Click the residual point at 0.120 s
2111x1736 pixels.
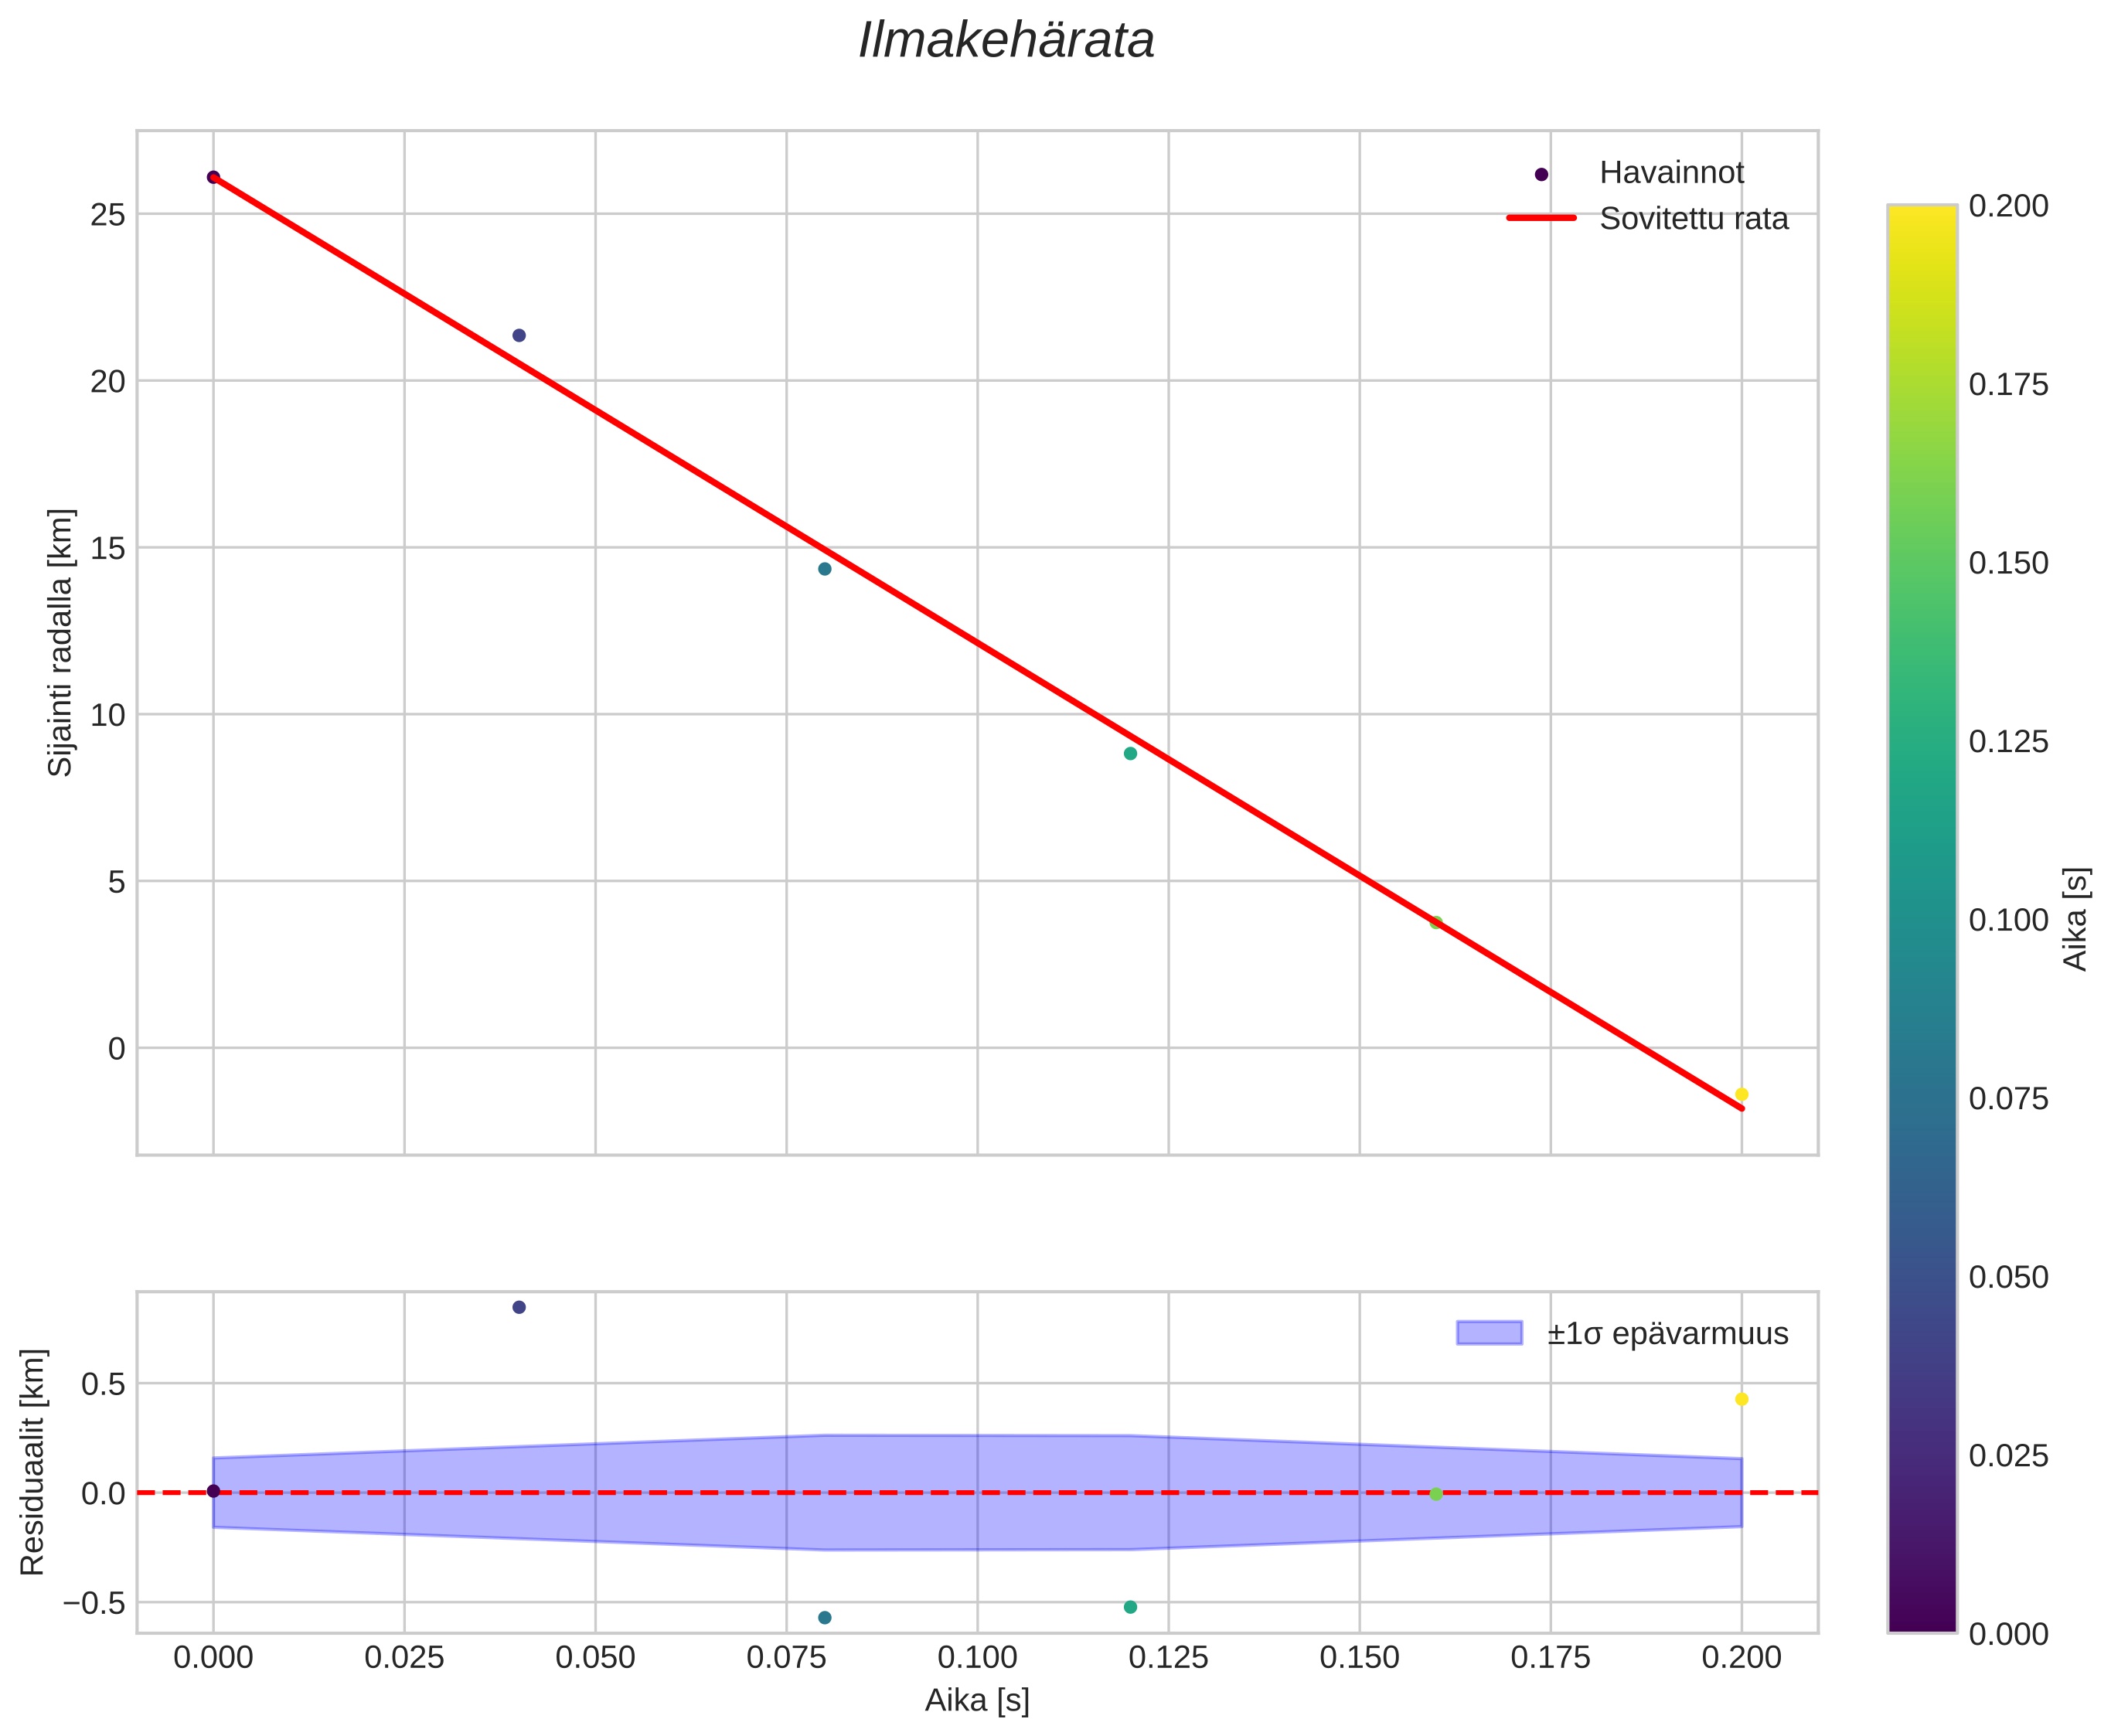1130,1607
